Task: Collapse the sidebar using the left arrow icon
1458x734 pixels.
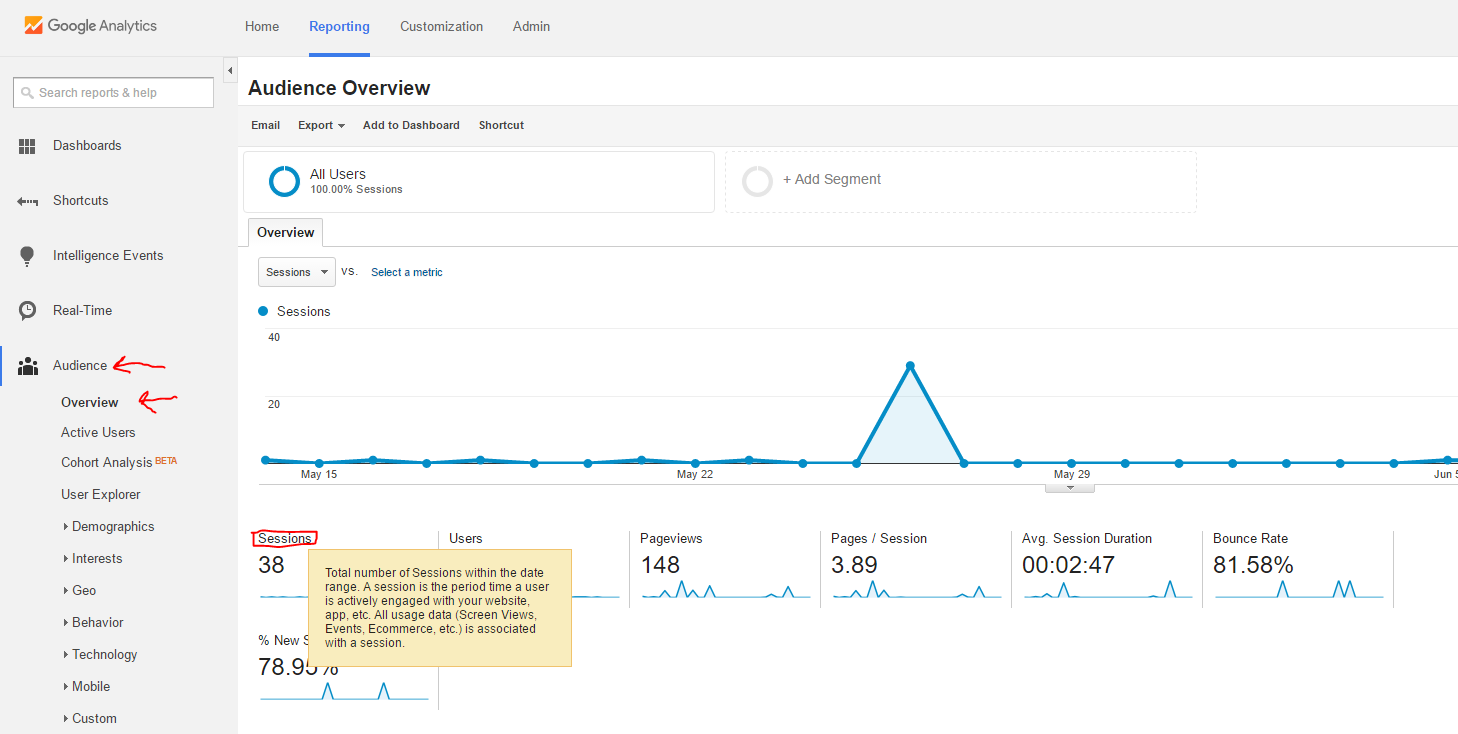Action: 229,71
